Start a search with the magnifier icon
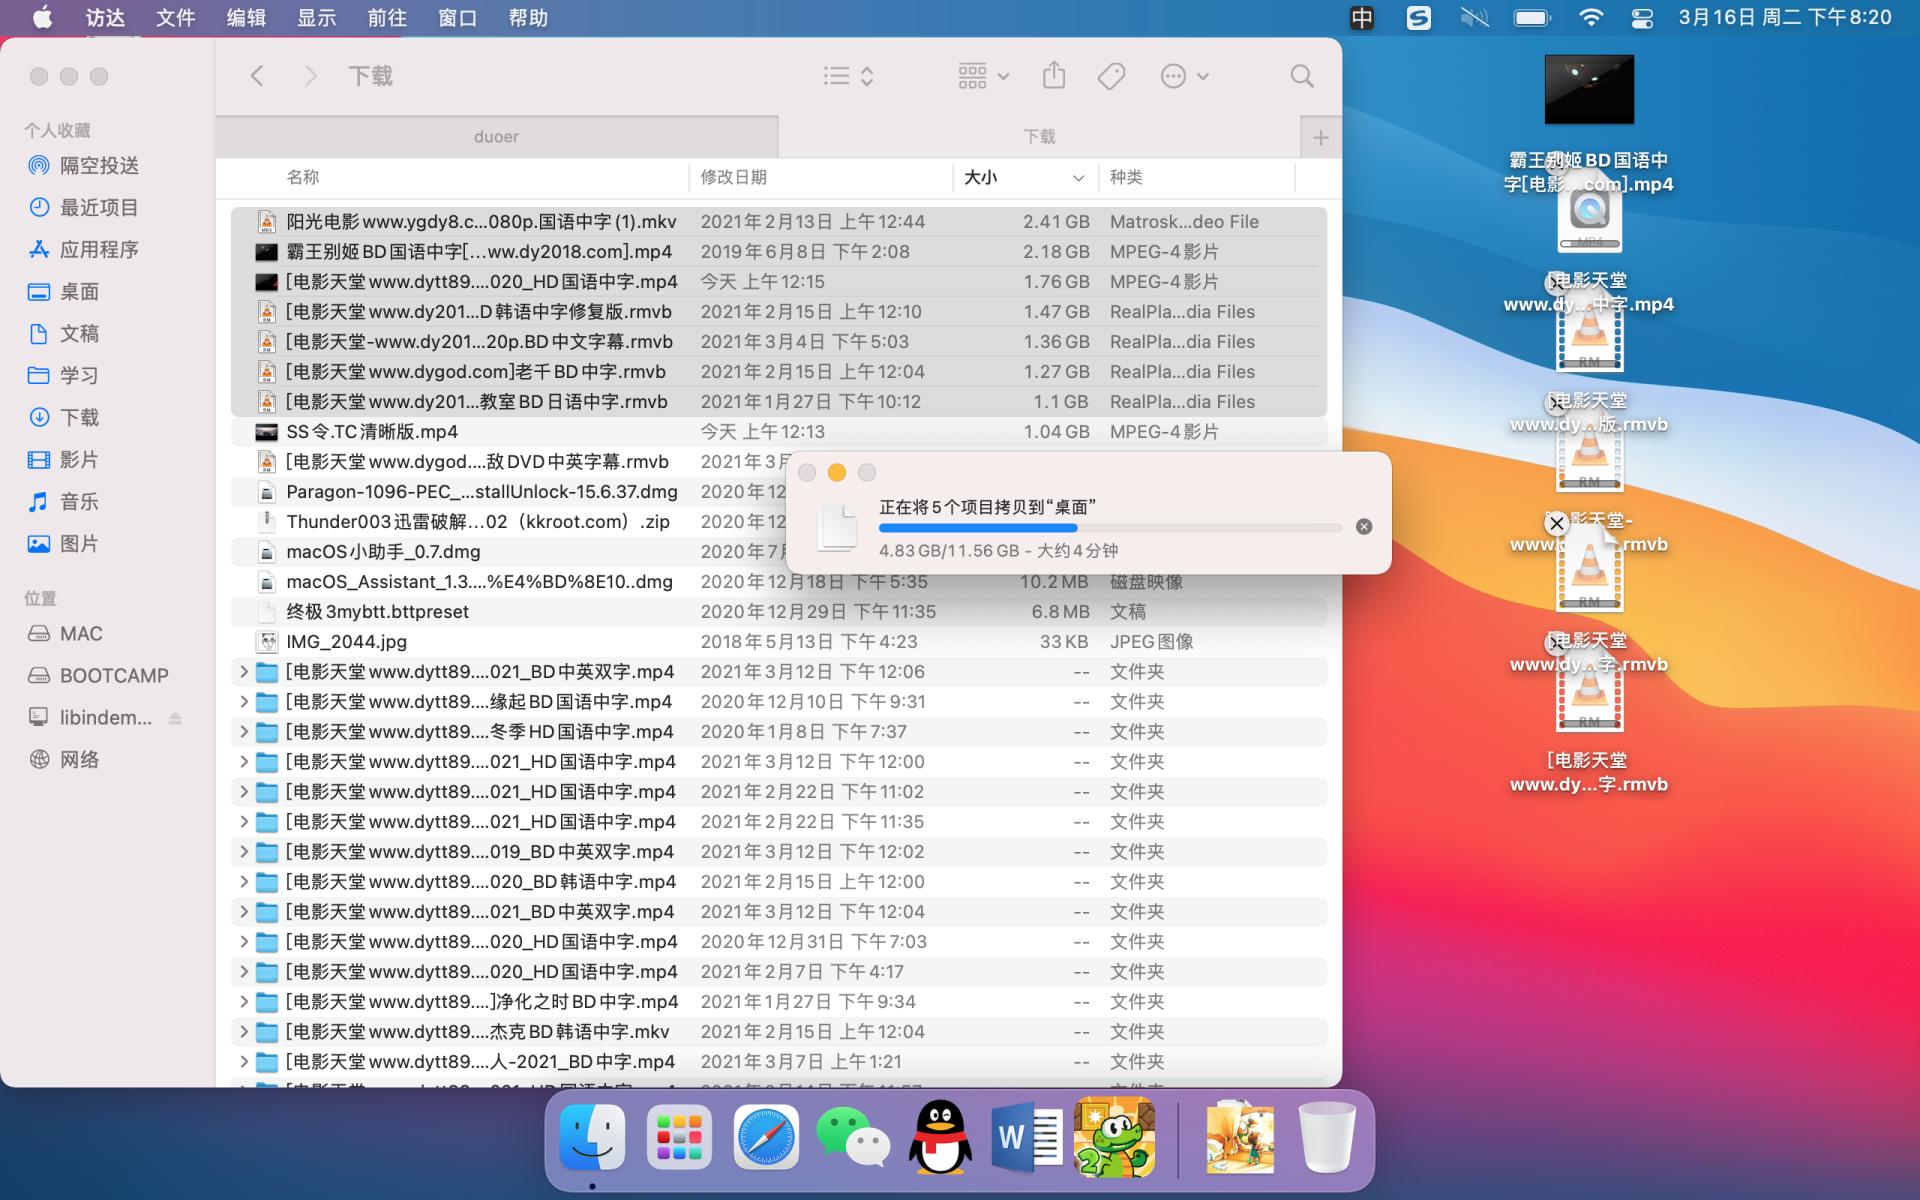Viewport: 1920px width, 1200px height. point(1301,75)
